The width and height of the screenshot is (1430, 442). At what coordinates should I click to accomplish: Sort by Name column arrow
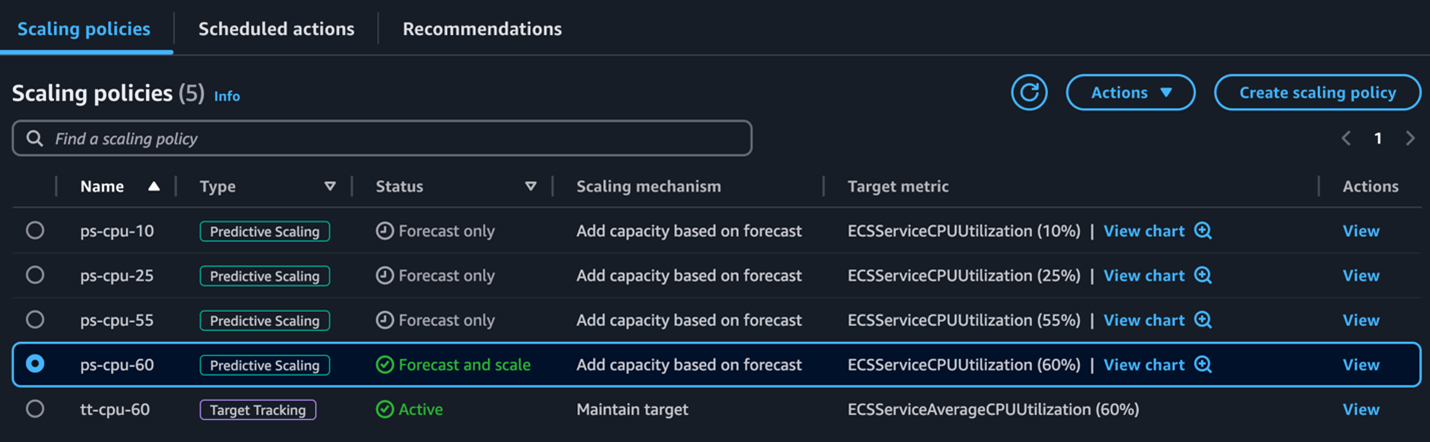click(153, 187)
